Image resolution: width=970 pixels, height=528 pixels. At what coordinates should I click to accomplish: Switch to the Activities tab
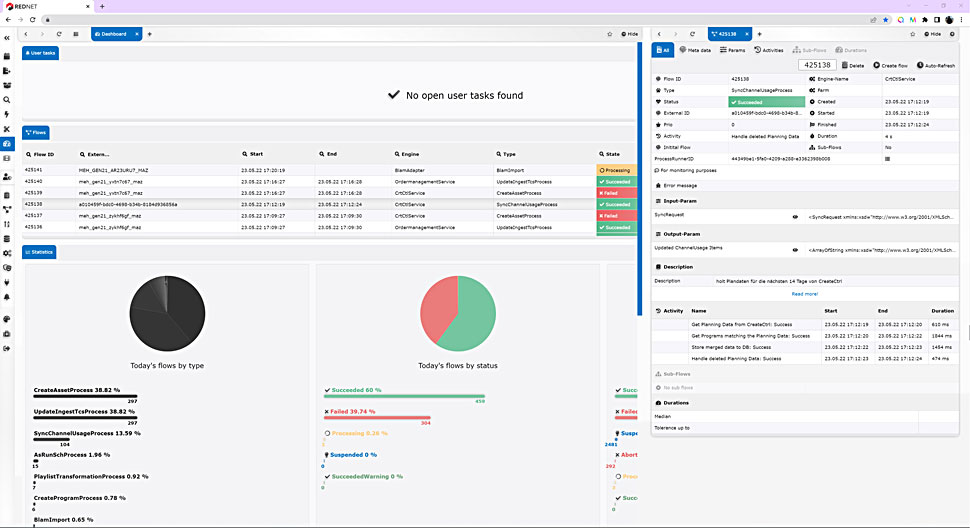point(769,50)
